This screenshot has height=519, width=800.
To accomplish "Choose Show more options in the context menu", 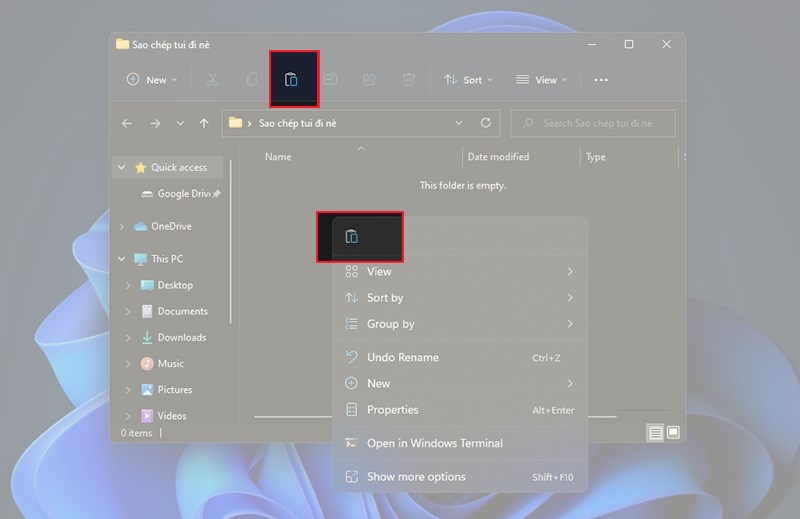I will (416, 477).
